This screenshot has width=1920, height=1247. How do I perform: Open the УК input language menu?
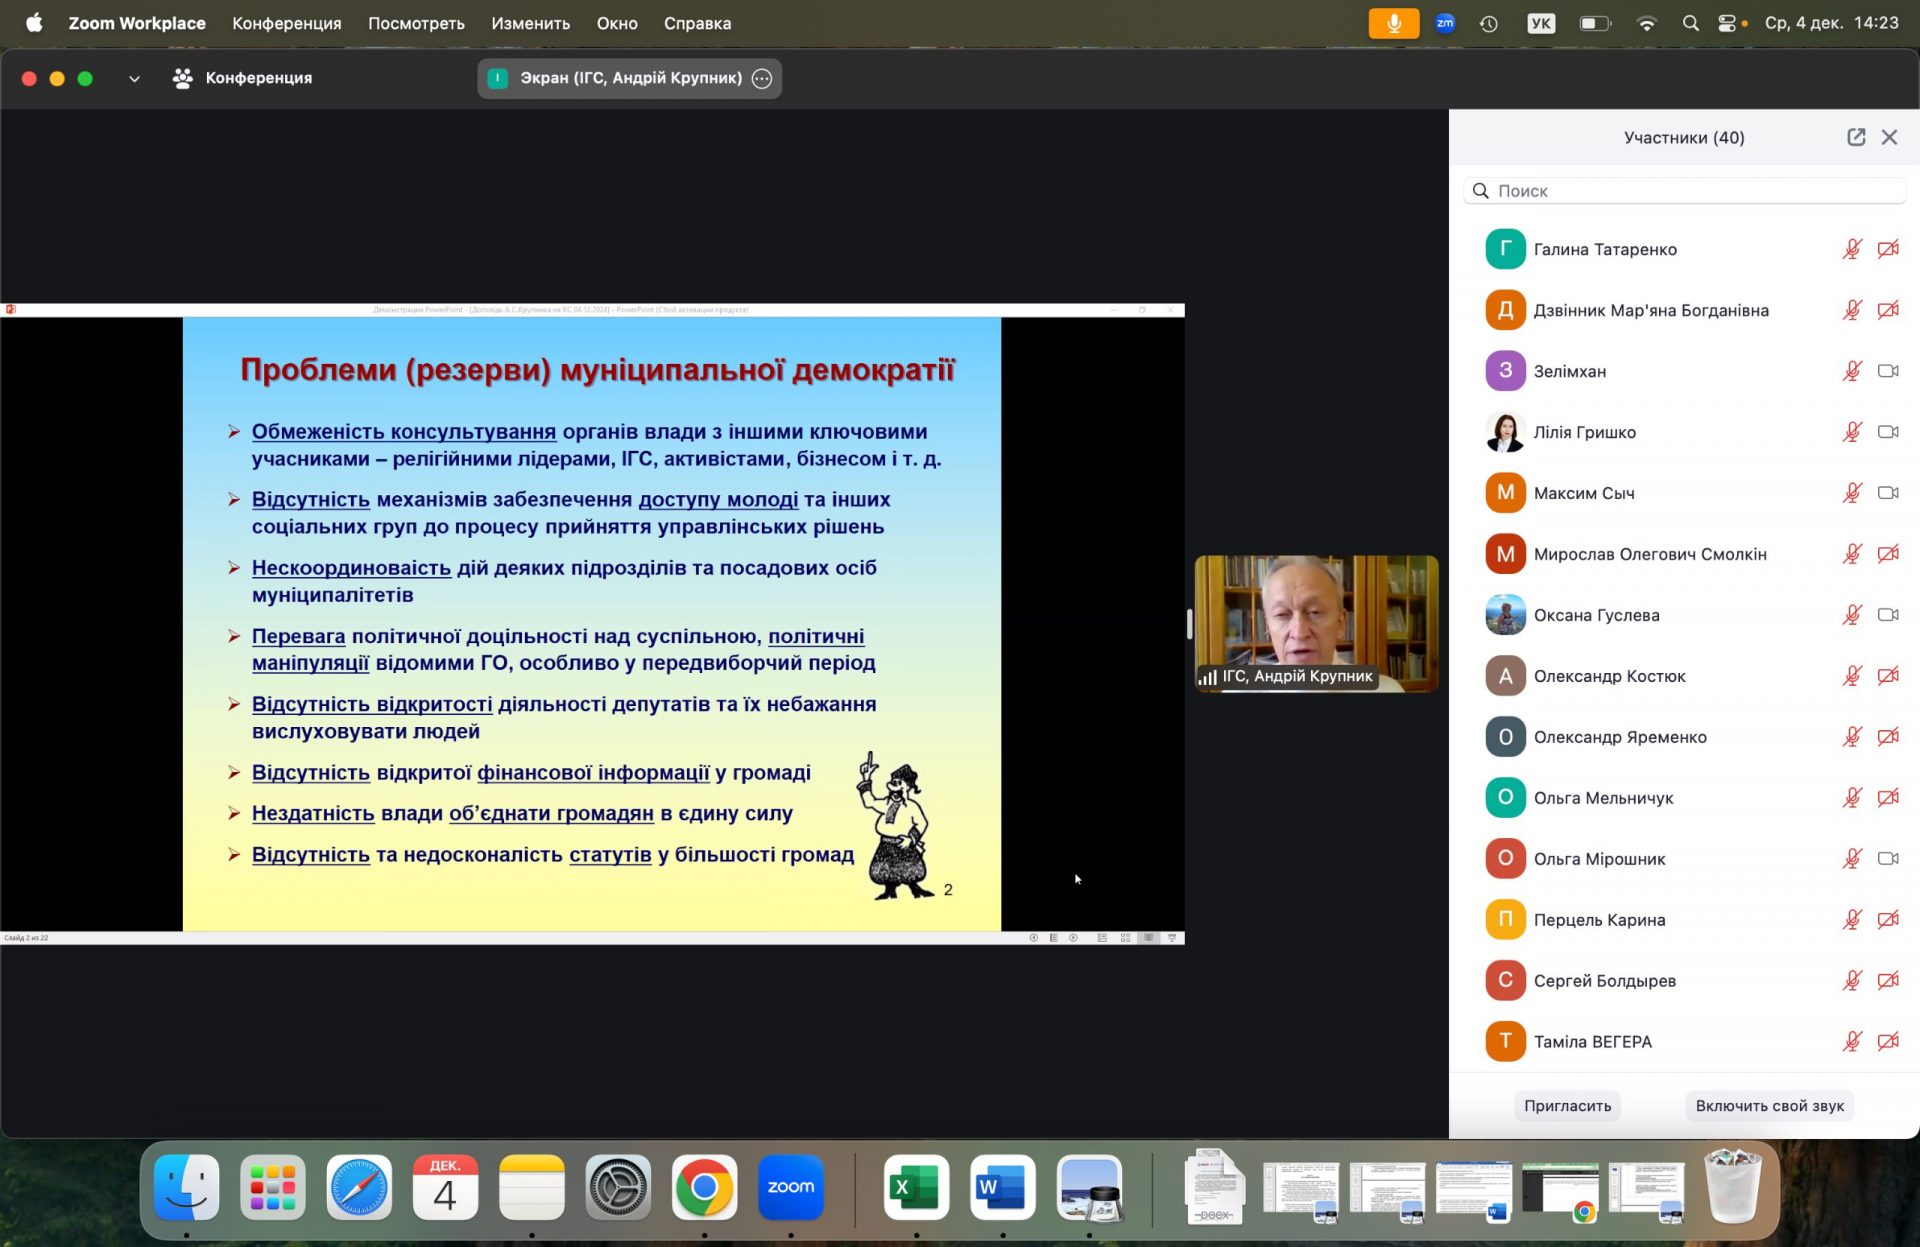coord(1541,23)
